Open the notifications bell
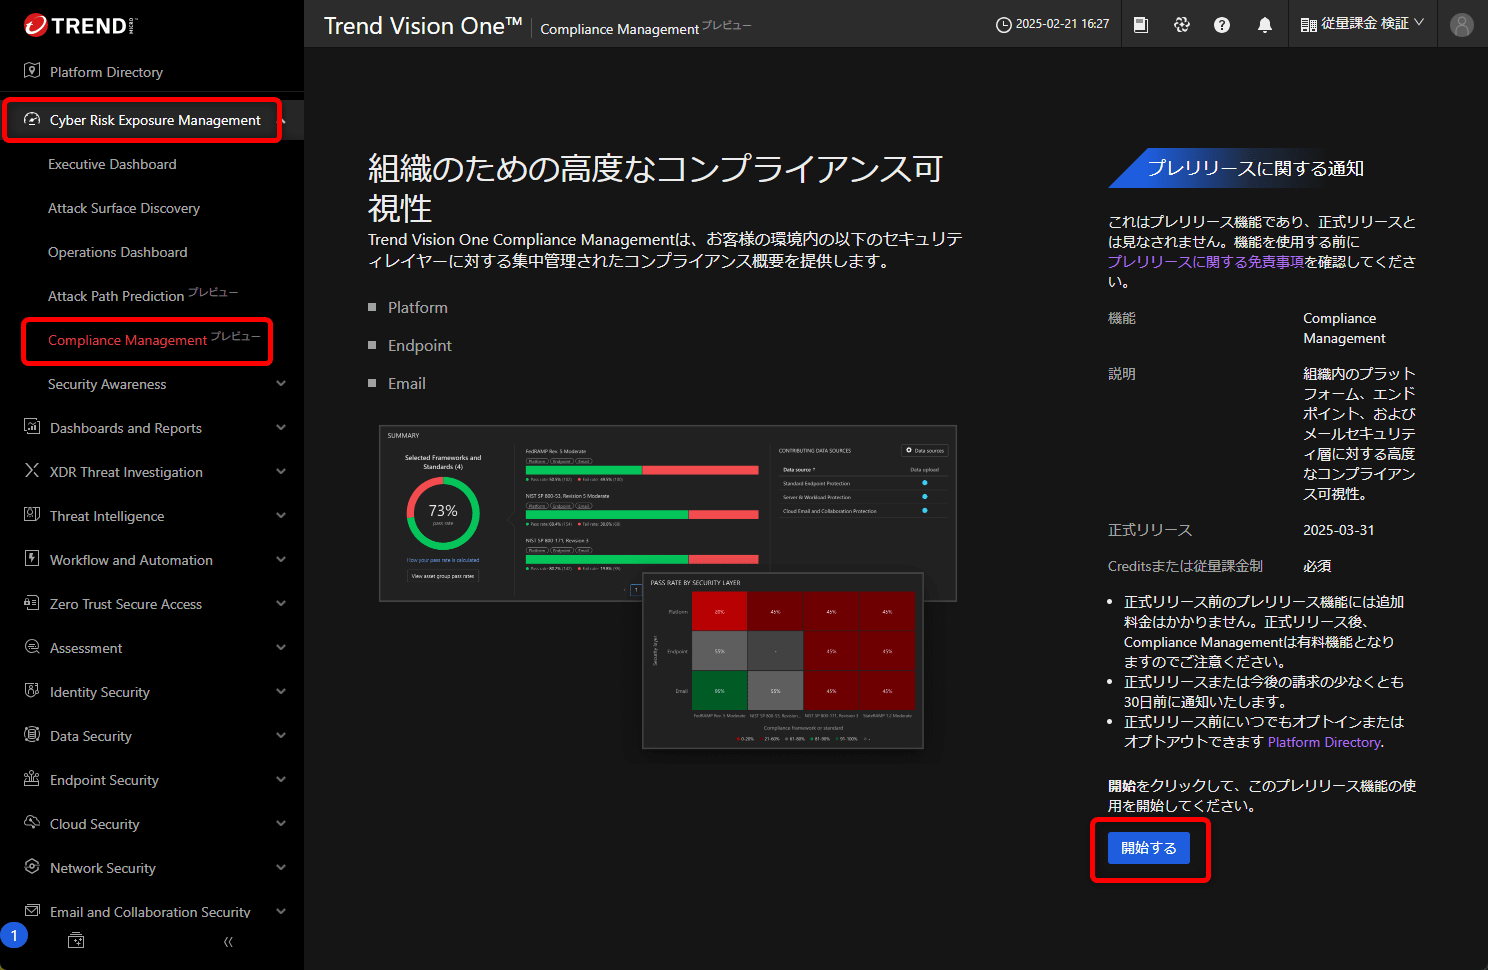The width and height of the screenshot is (1488, 970). pos(1264,25)
